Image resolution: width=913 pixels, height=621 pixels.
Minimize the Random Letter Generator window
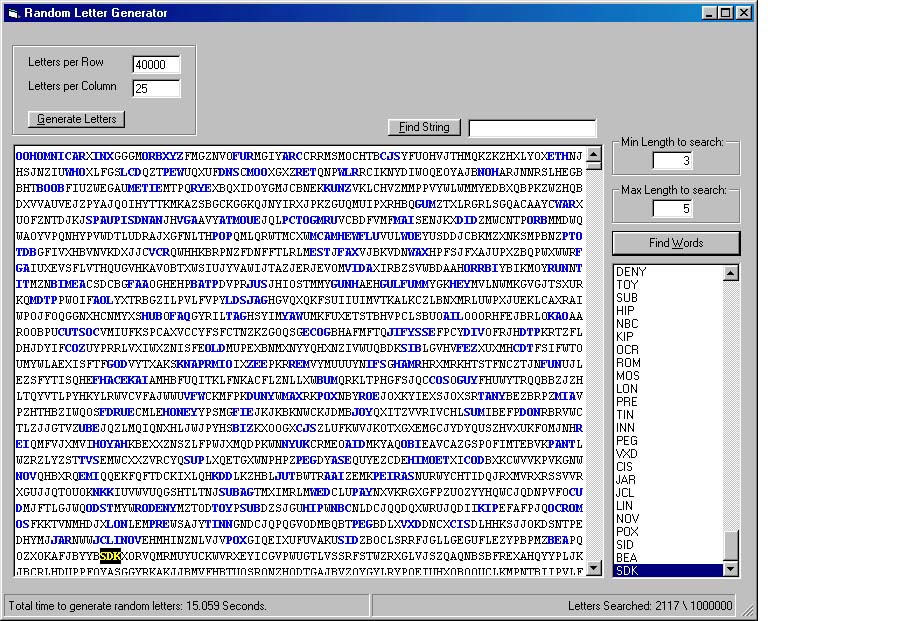710,13
